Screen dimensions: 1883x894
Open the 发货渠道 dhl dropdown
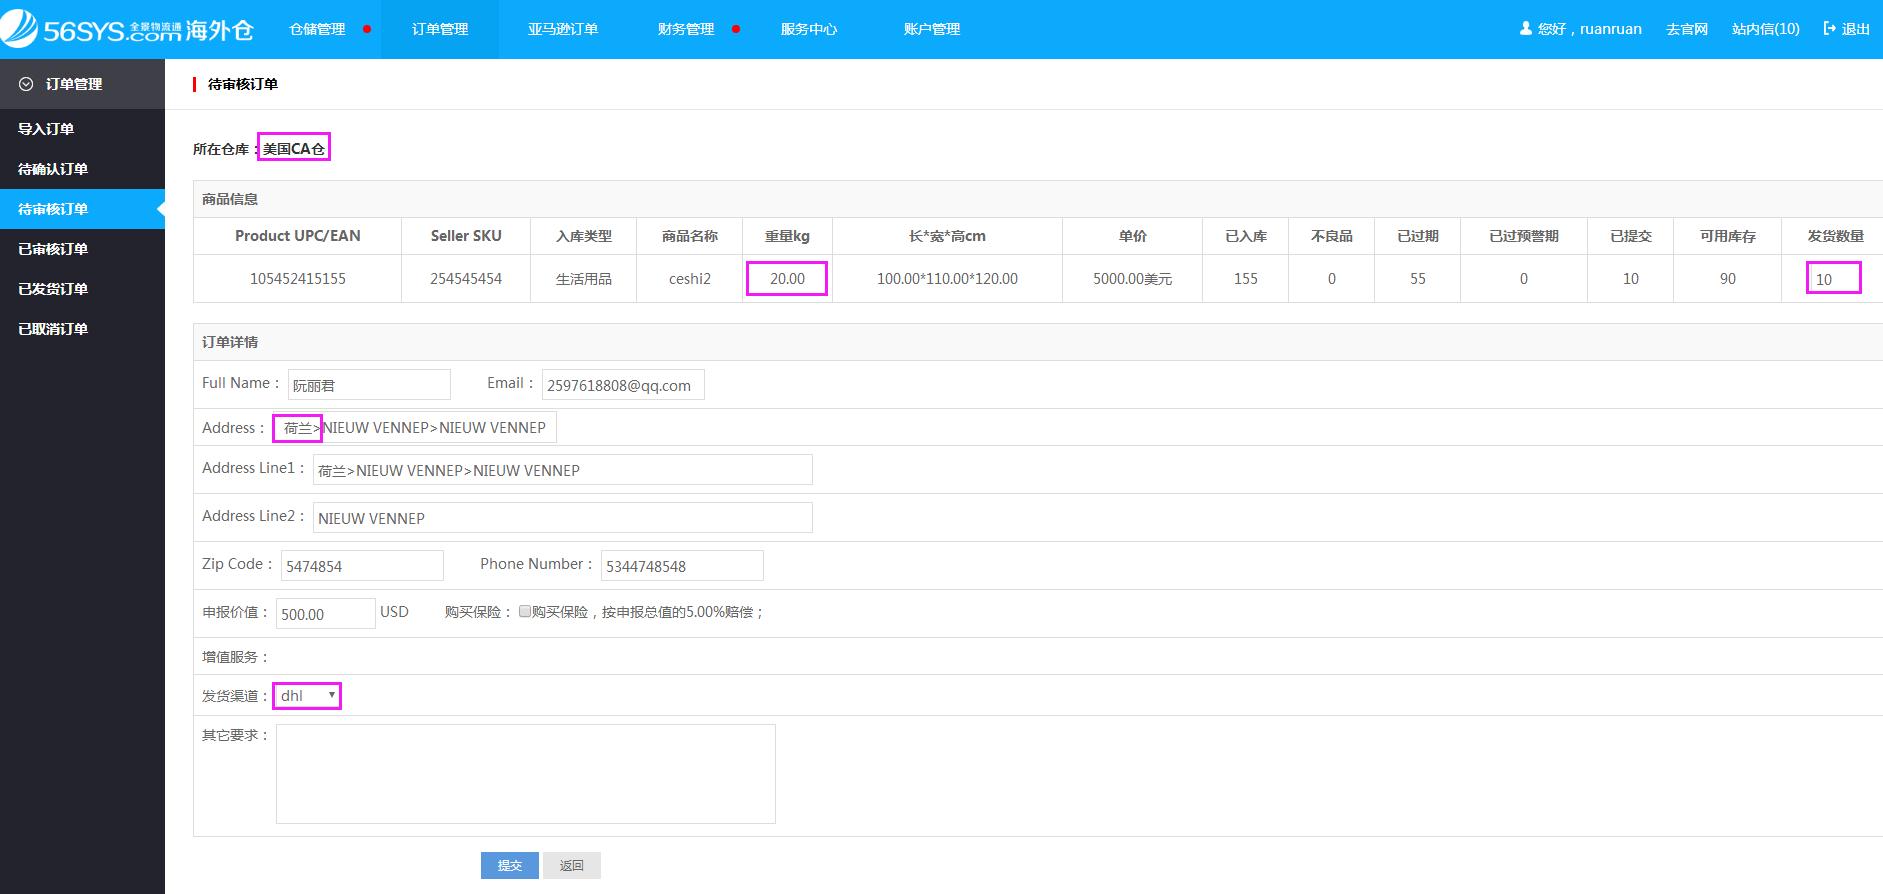coord(307,696)
